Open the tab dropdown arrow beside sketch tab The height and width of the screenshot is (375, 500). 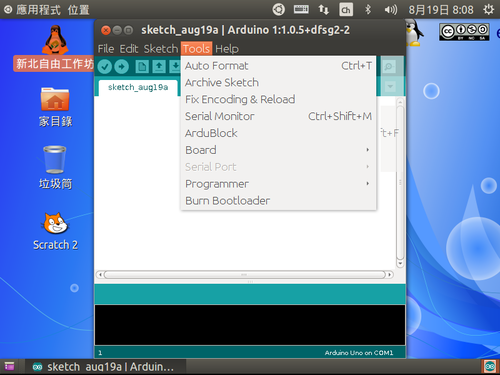click(x=390, y=87)
